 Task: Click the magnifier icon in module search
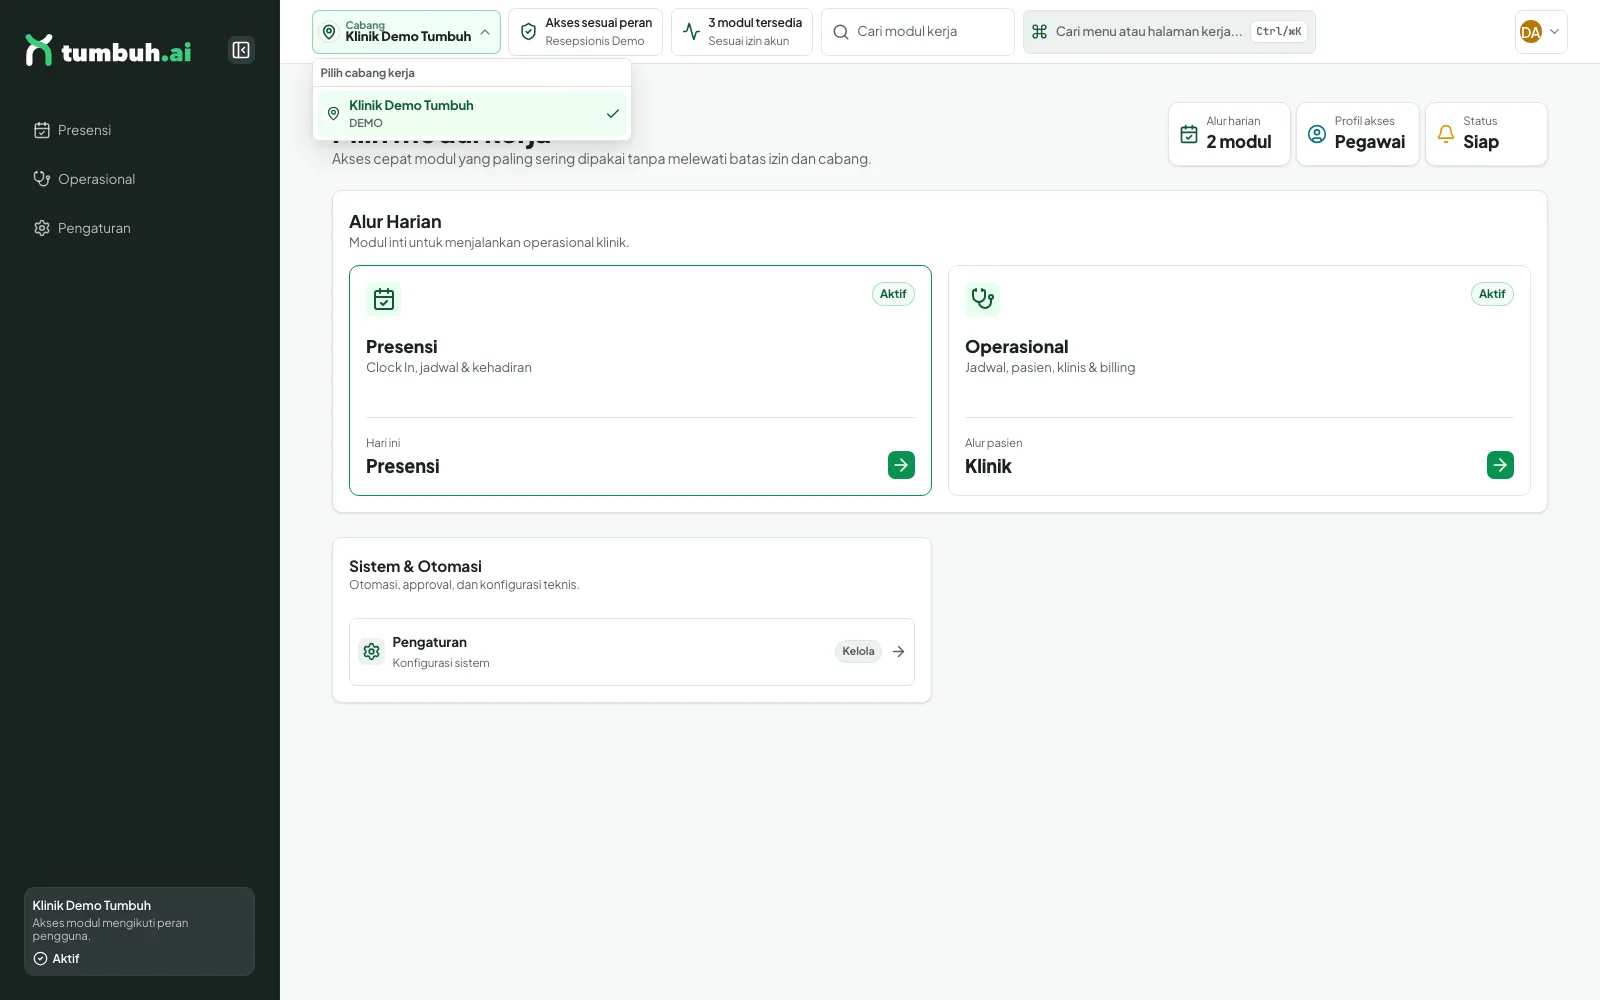pos(841,32)
